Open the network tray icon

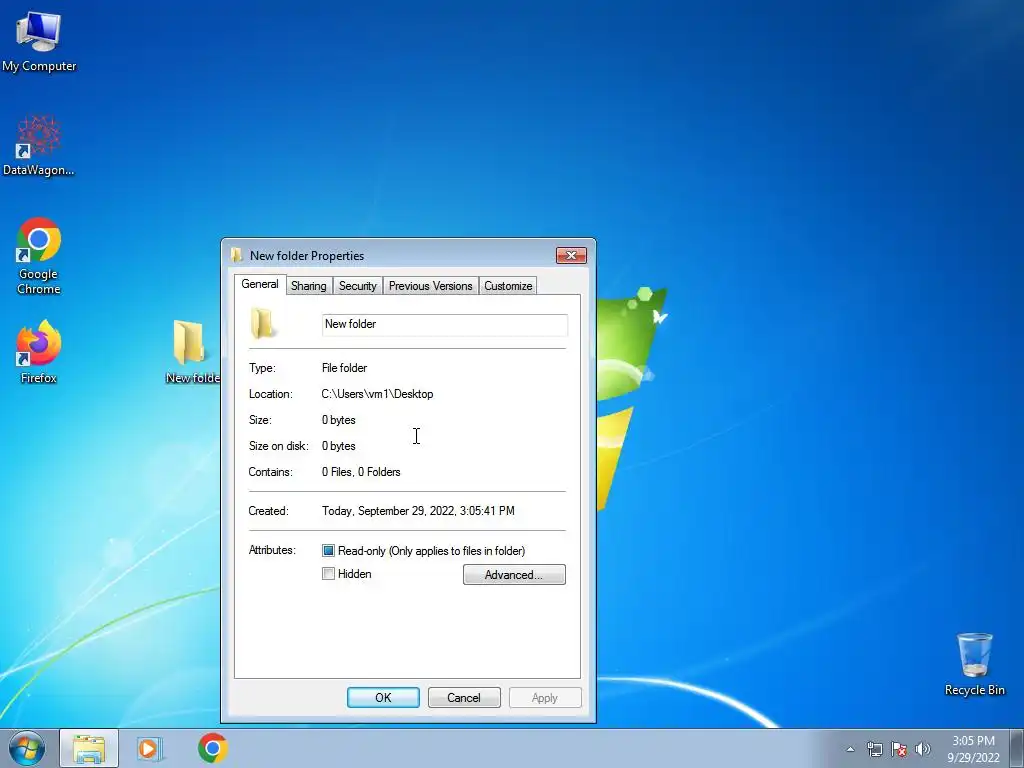click(x=874, y=749)
